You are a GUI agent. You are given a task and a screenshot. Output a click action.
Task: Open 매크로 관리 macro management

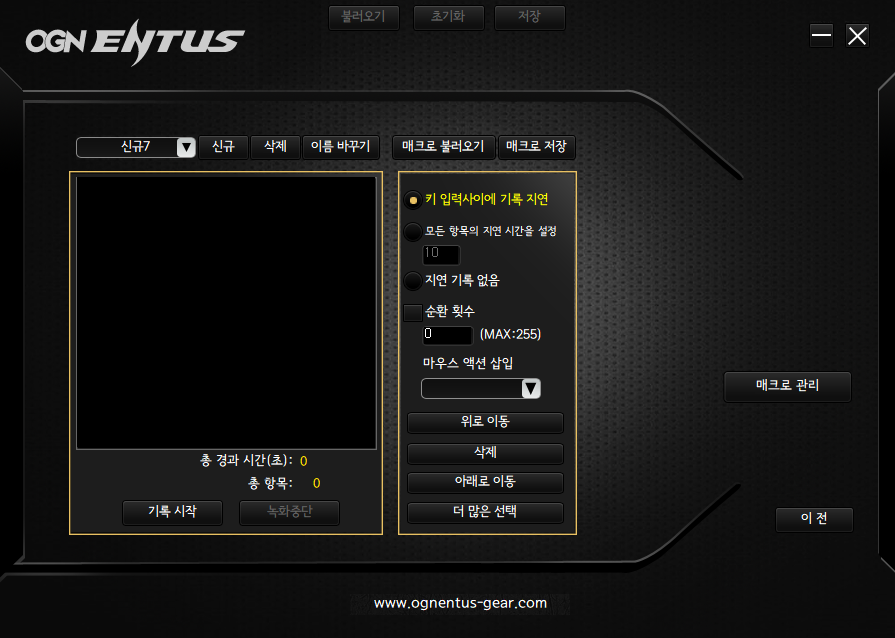787,387
